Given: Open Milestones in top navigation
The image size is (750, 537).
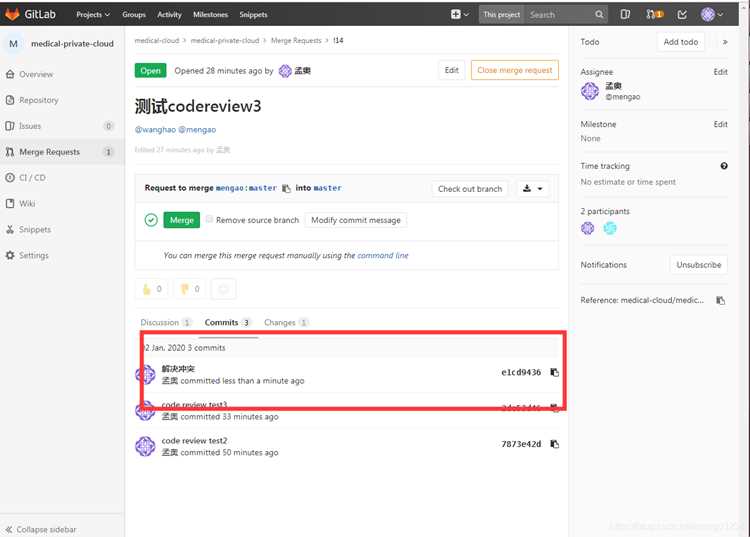Looking at the screenshot, I should [x=210, y=15].
